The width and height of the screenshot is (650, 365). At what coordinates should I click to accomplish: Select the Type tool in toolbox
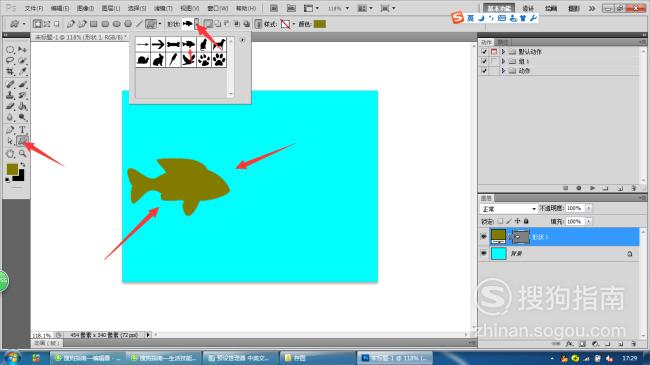coord(22,130)
